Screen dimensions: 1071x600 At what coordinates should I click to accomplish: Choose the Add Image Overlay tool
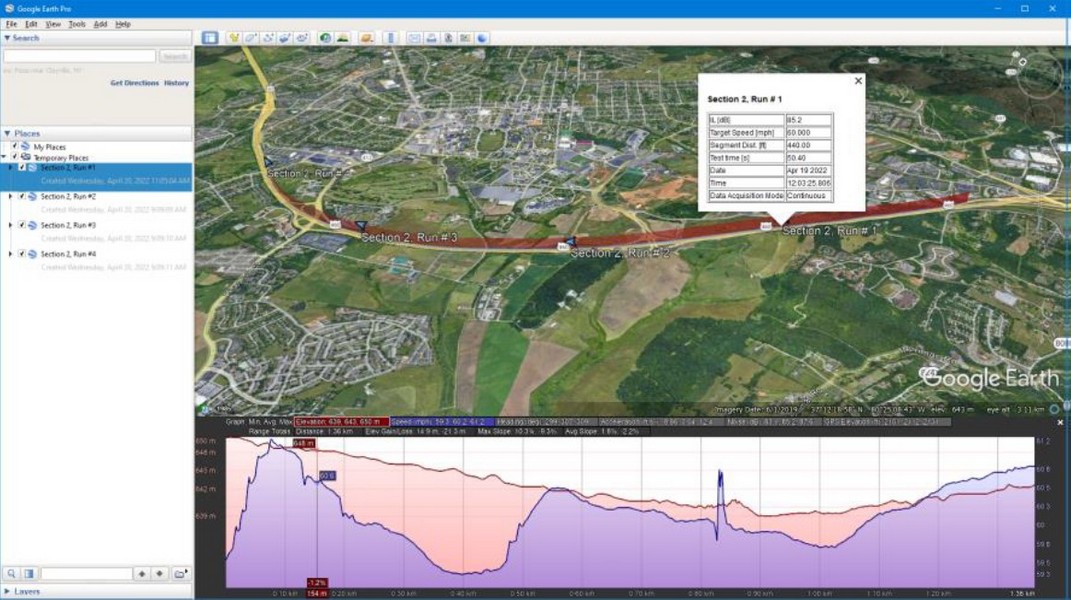point(285,38)
